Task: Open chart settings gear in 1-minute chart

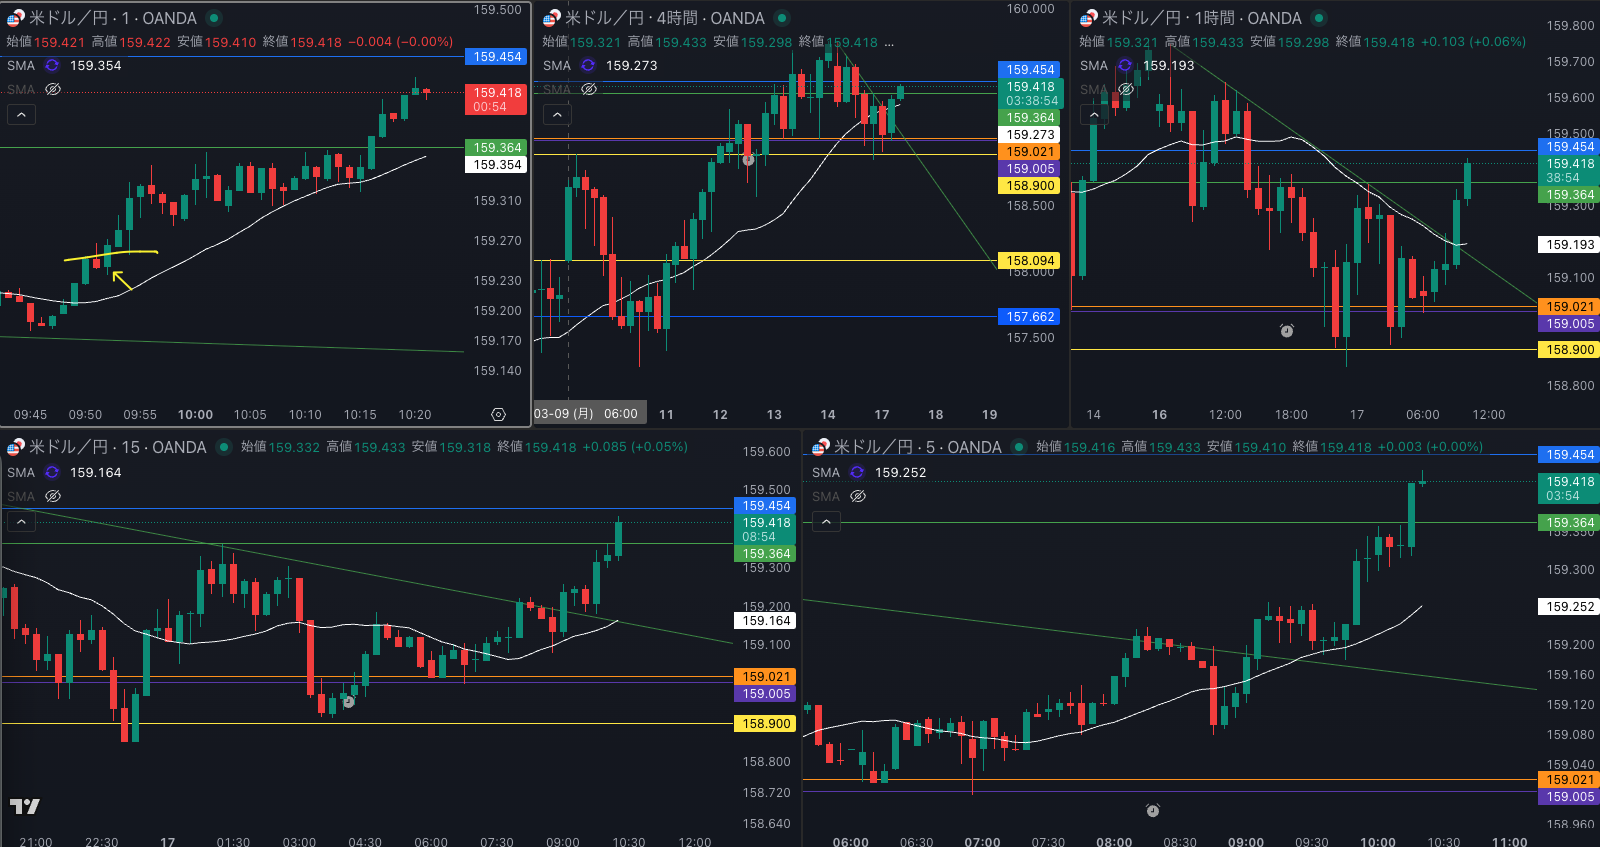Action: click(x=498, y=414)
